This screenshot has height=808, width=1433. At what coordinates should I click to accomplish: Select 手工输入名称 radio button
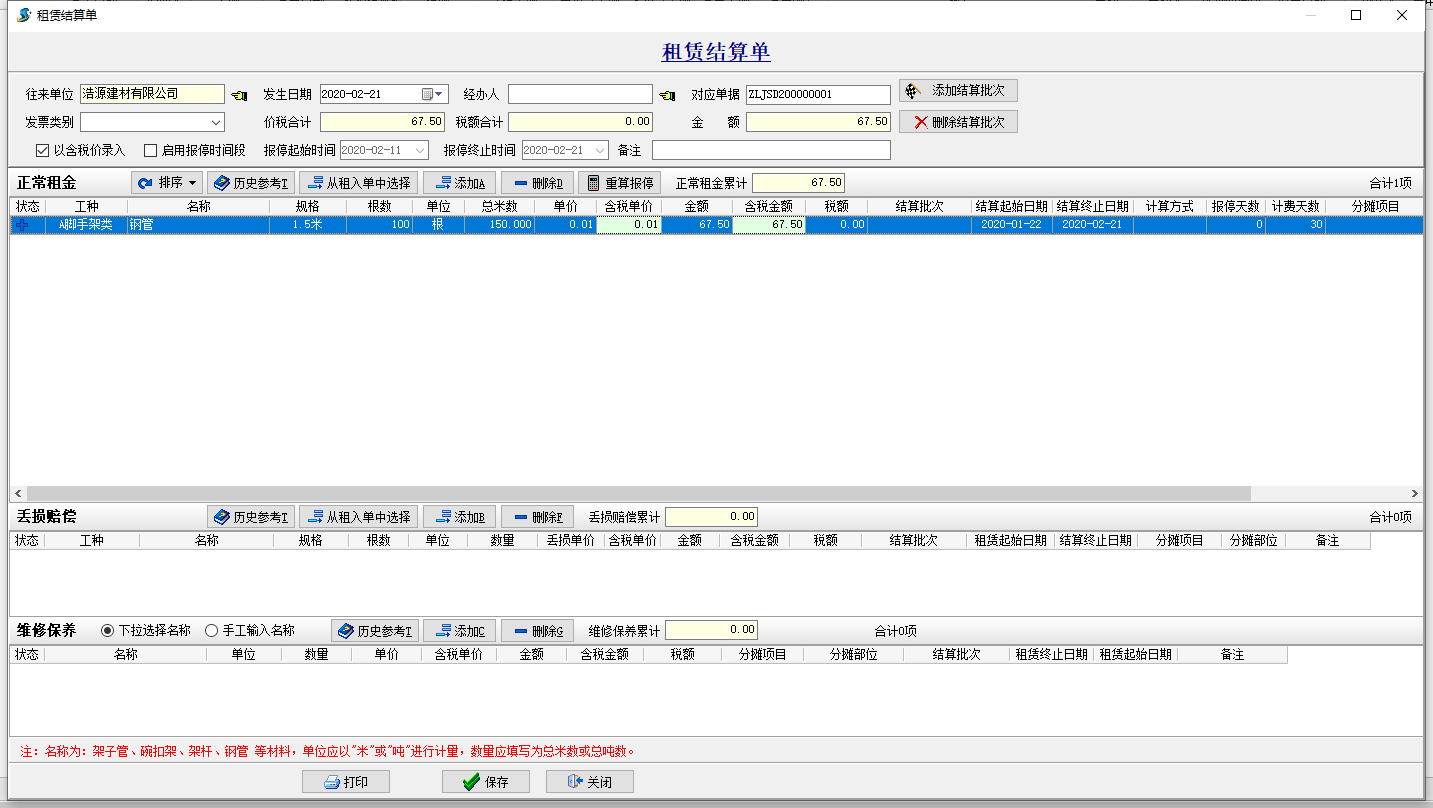(x=211, y=631)
